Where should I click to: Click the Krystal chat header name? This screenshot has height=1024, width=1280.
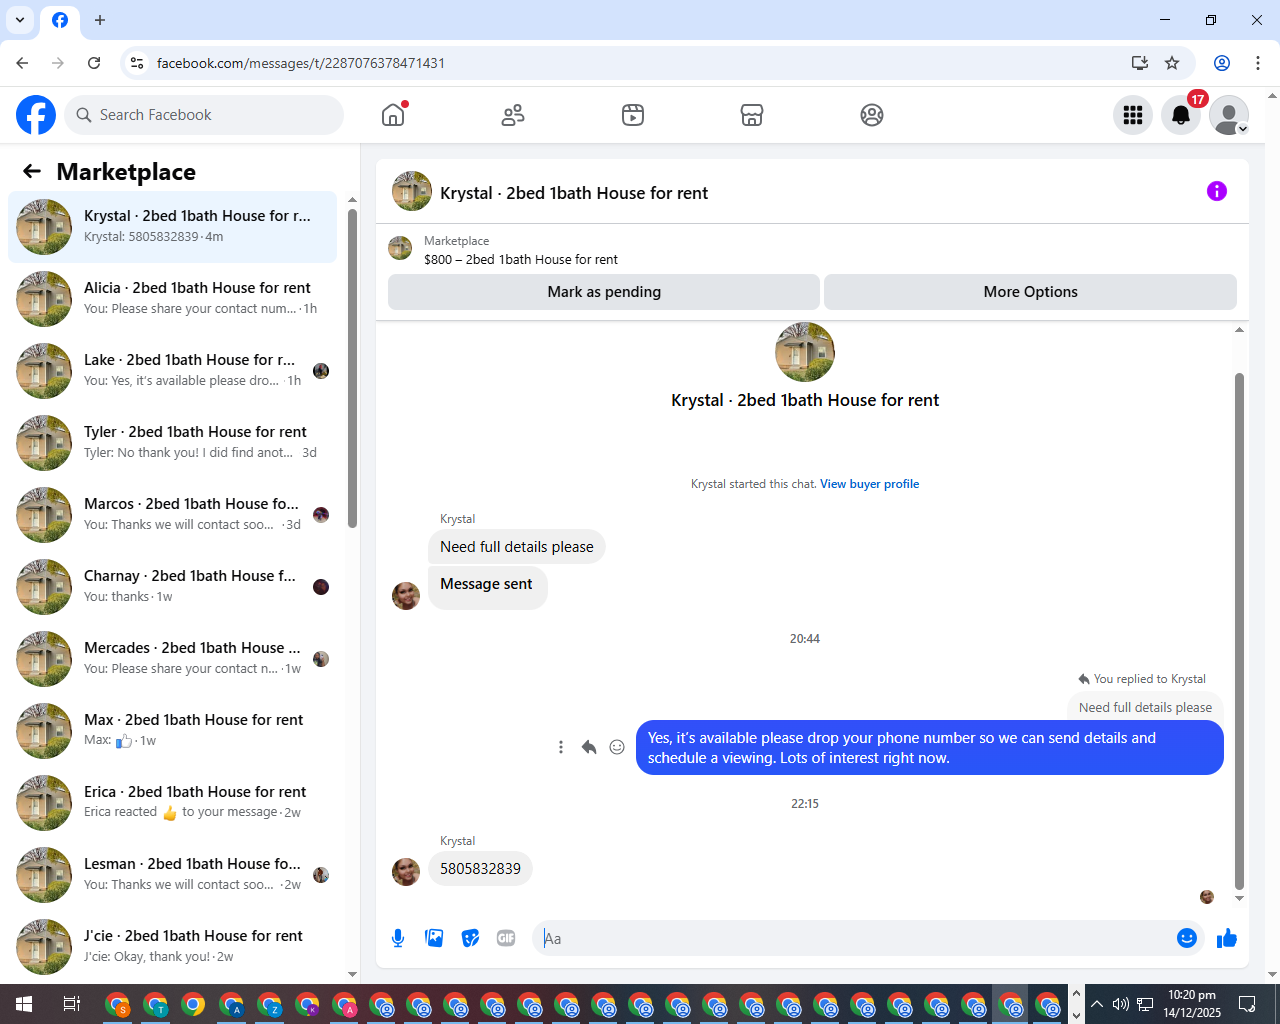coord(574,193)
